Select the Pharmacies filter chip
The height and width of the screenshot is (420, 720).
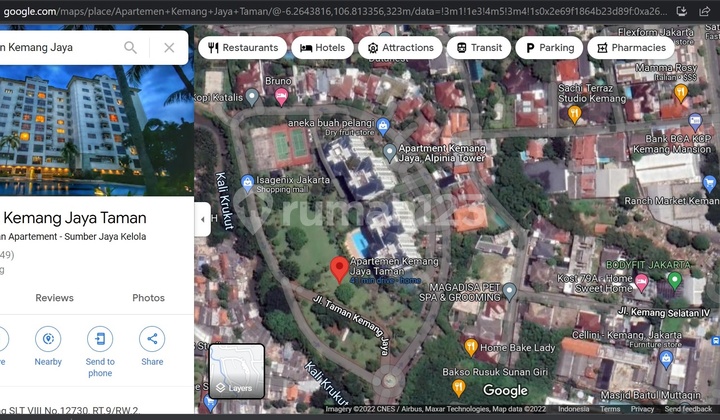[x=631, y=48]
